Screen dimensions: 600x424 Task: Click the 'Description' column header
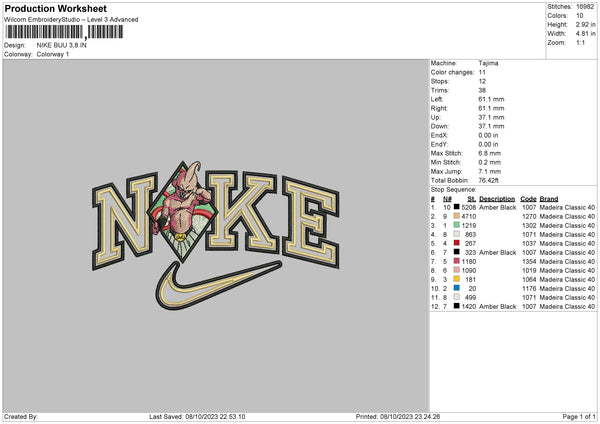[x=497, y=199]
